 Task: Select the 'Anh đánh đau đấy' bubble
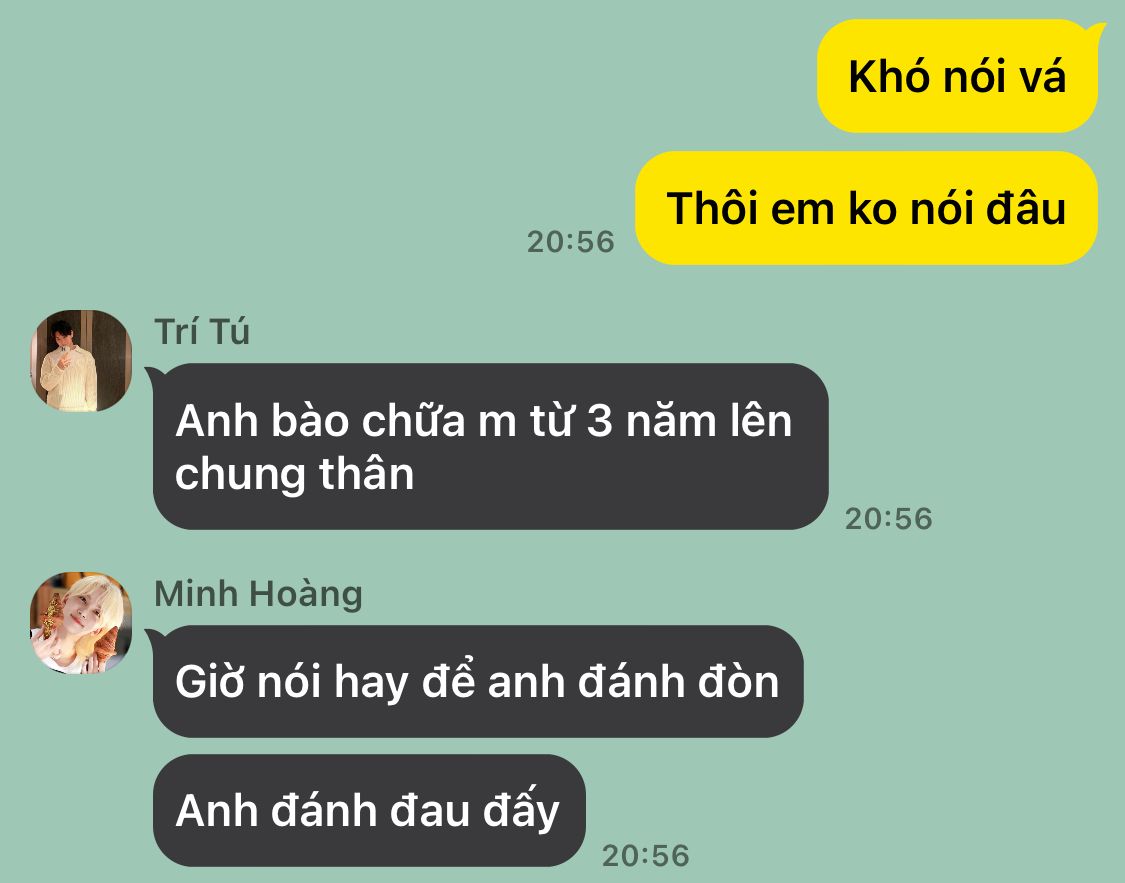(x=369, y=811)
